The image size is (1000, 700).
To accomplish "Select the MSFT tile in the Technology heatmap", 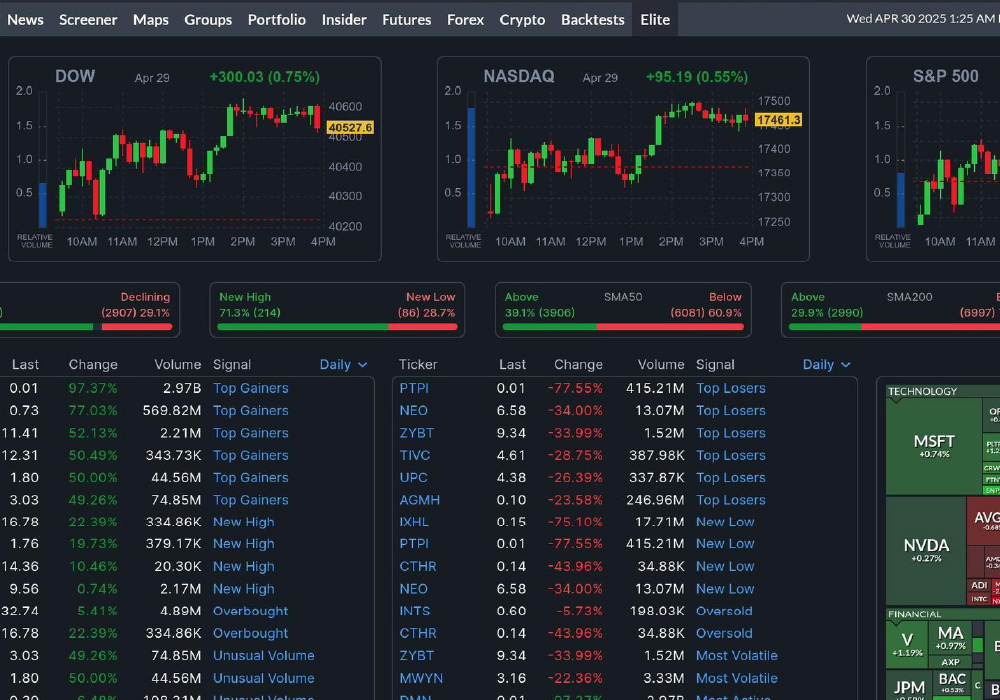I will tap(933, 446).
